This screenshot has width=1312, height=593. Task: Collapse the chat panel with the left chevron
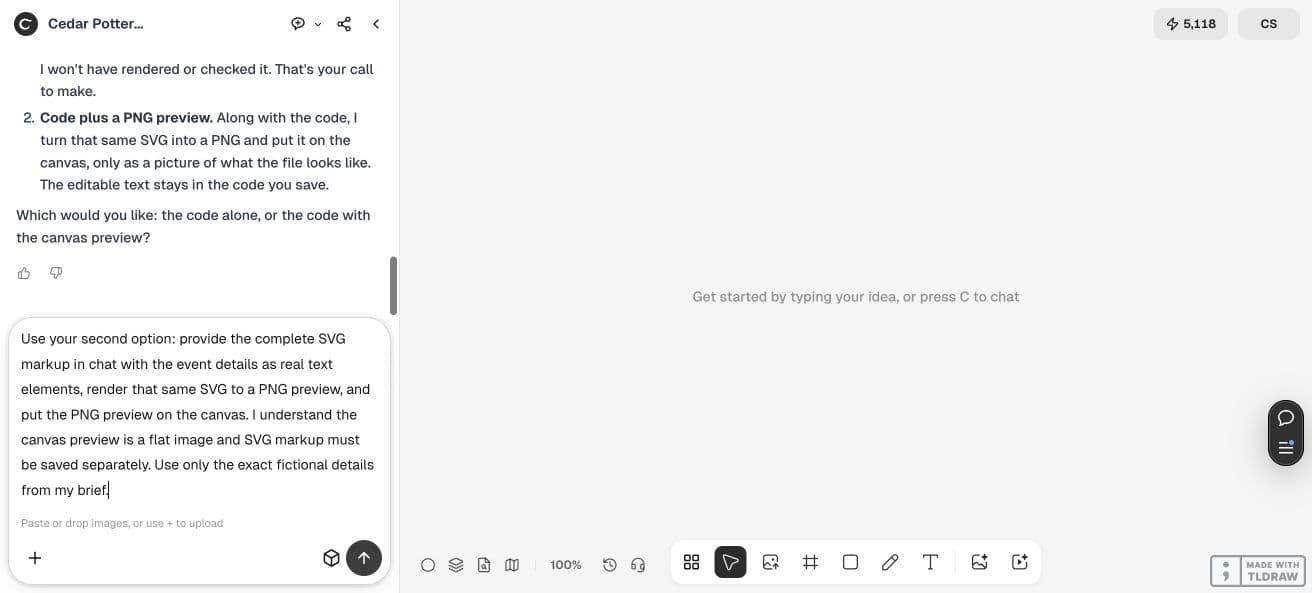pos(376,24)
